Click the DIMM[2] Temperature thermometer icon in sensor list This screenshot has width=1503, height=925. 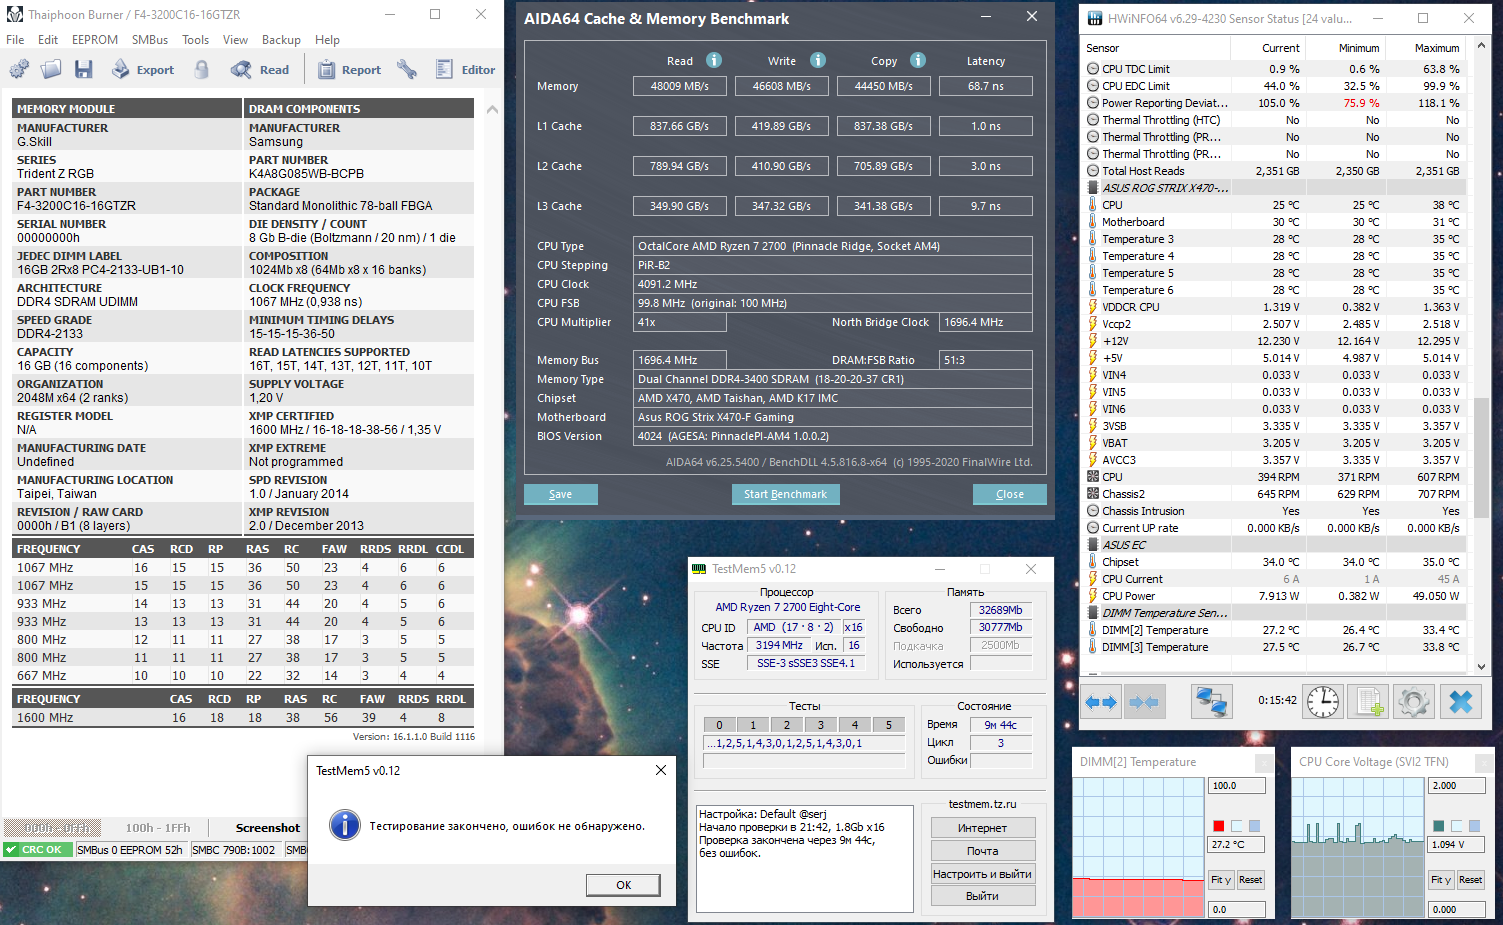click(1093, 630)
